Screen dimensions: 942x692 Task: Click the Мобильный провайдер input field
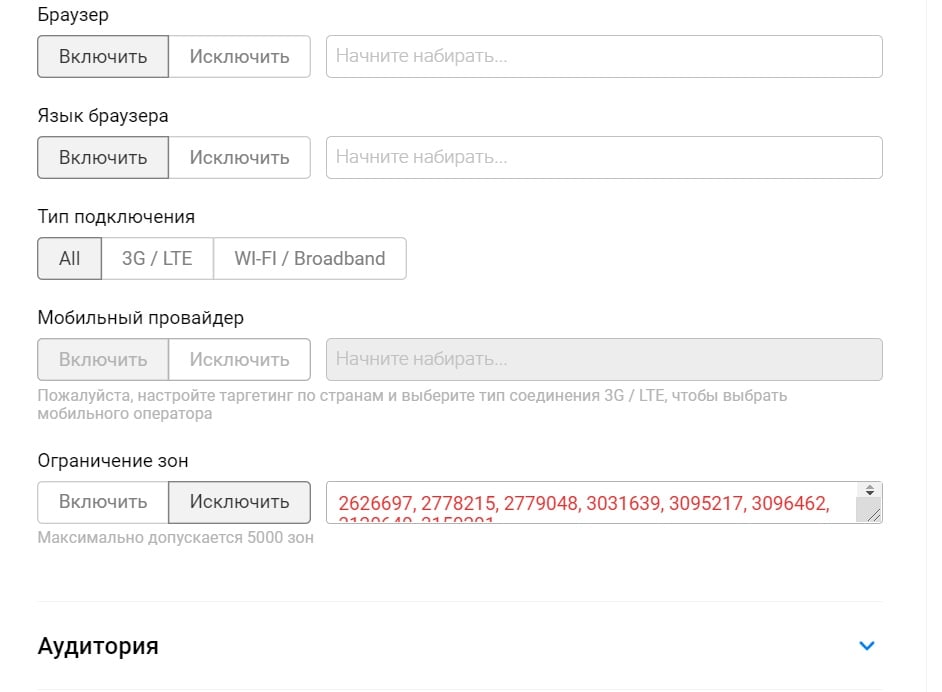[x=604, y=360]
